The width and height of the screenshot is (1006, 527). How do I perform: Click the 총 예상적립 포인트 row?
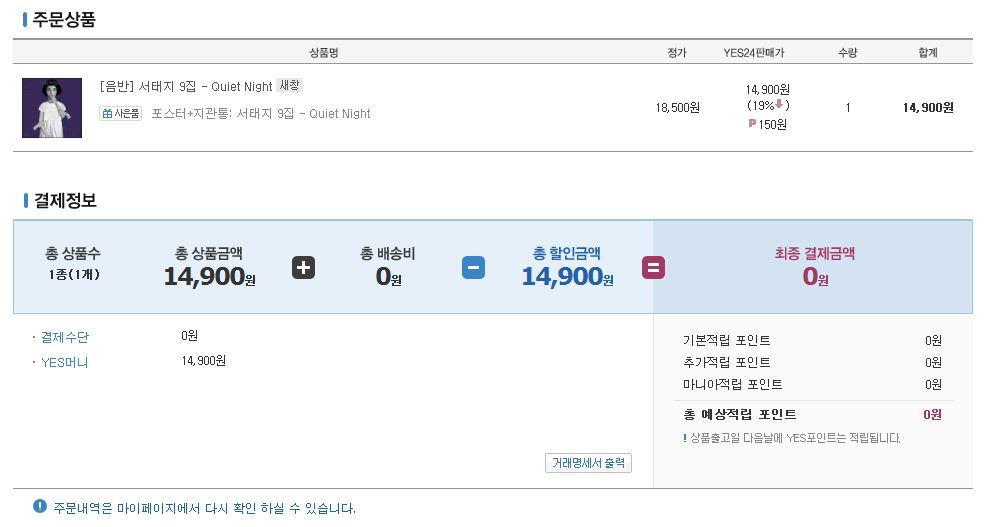click(x=812, y=415)
